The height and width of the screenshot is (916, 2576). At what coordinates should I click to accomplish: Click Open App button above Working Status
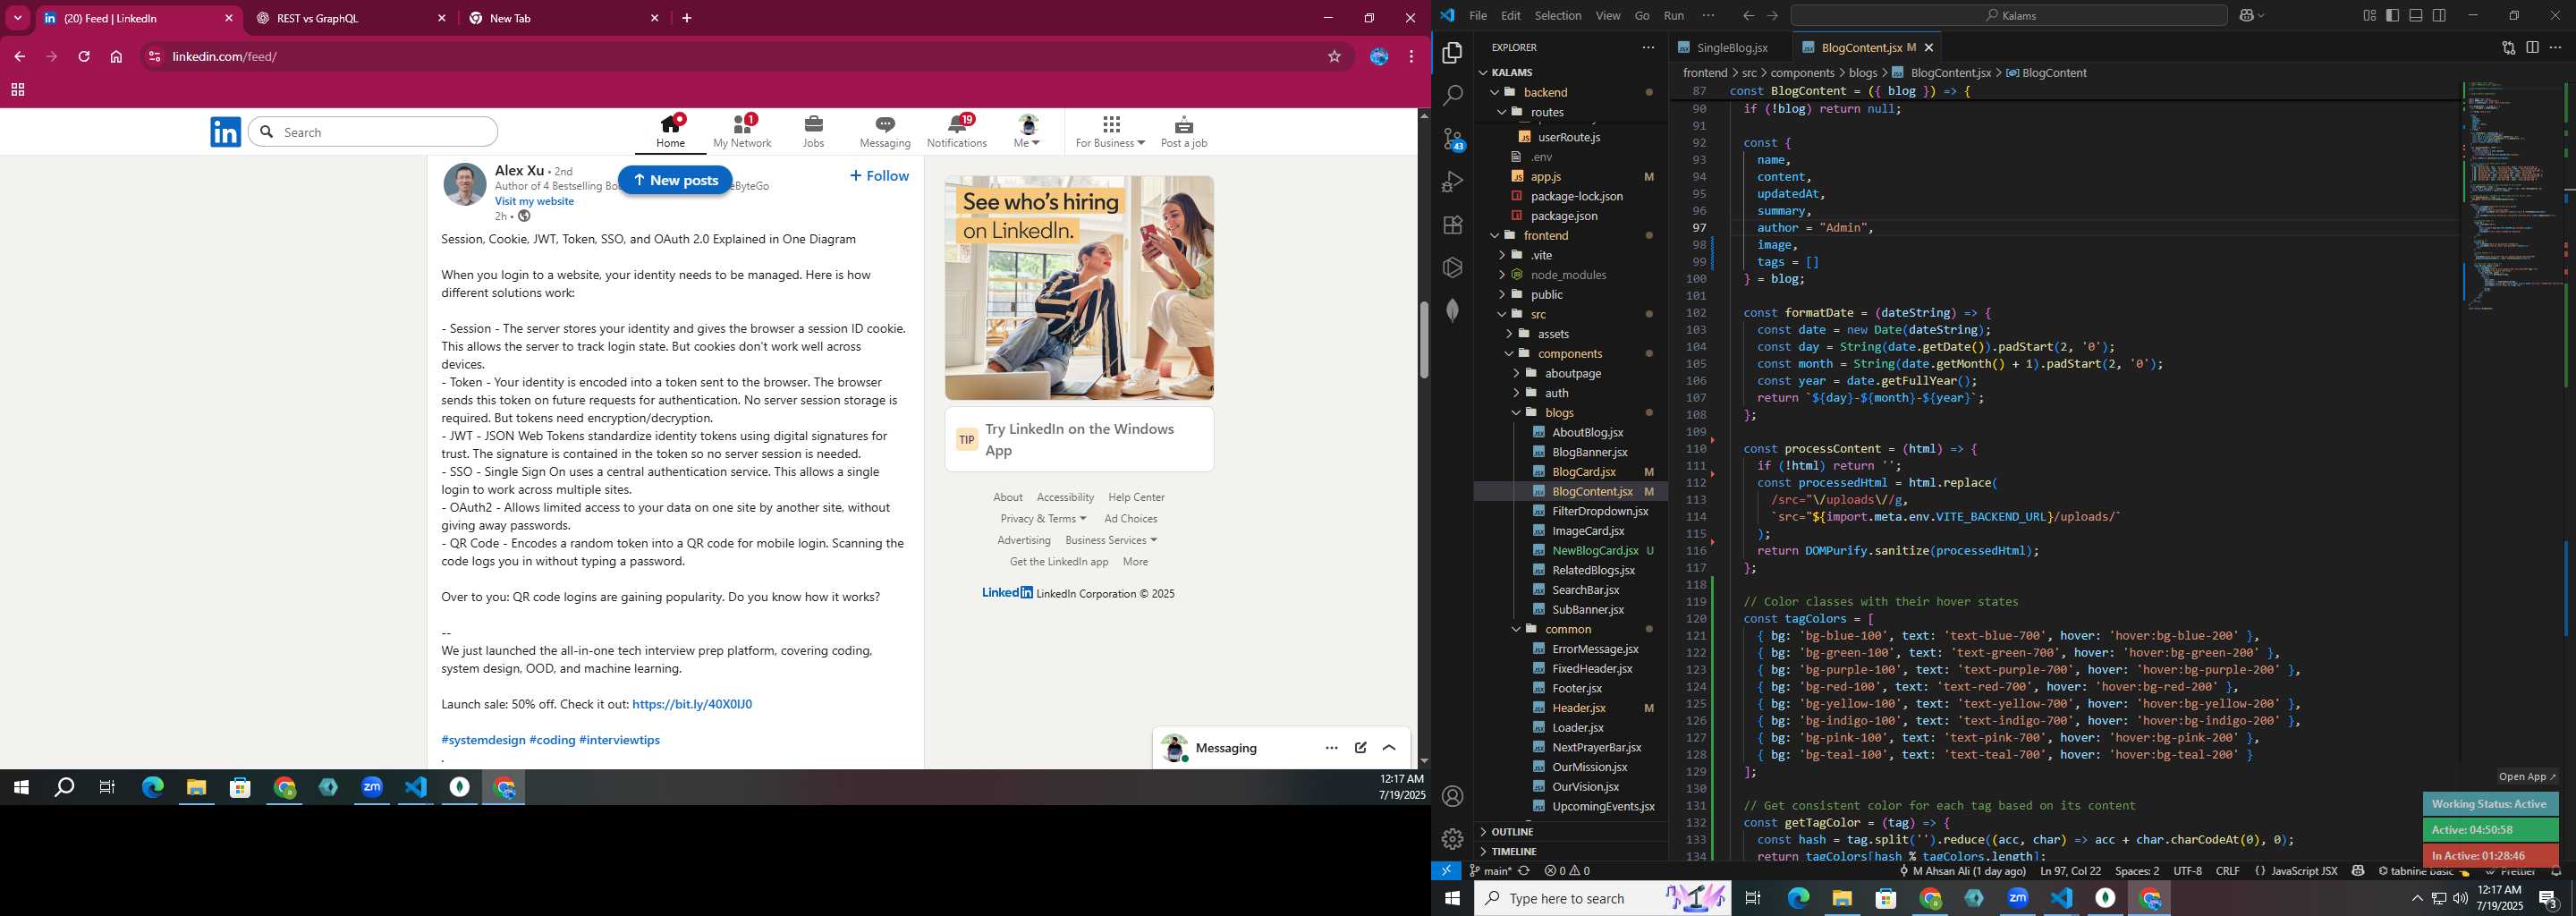[x=2526, y=777]
